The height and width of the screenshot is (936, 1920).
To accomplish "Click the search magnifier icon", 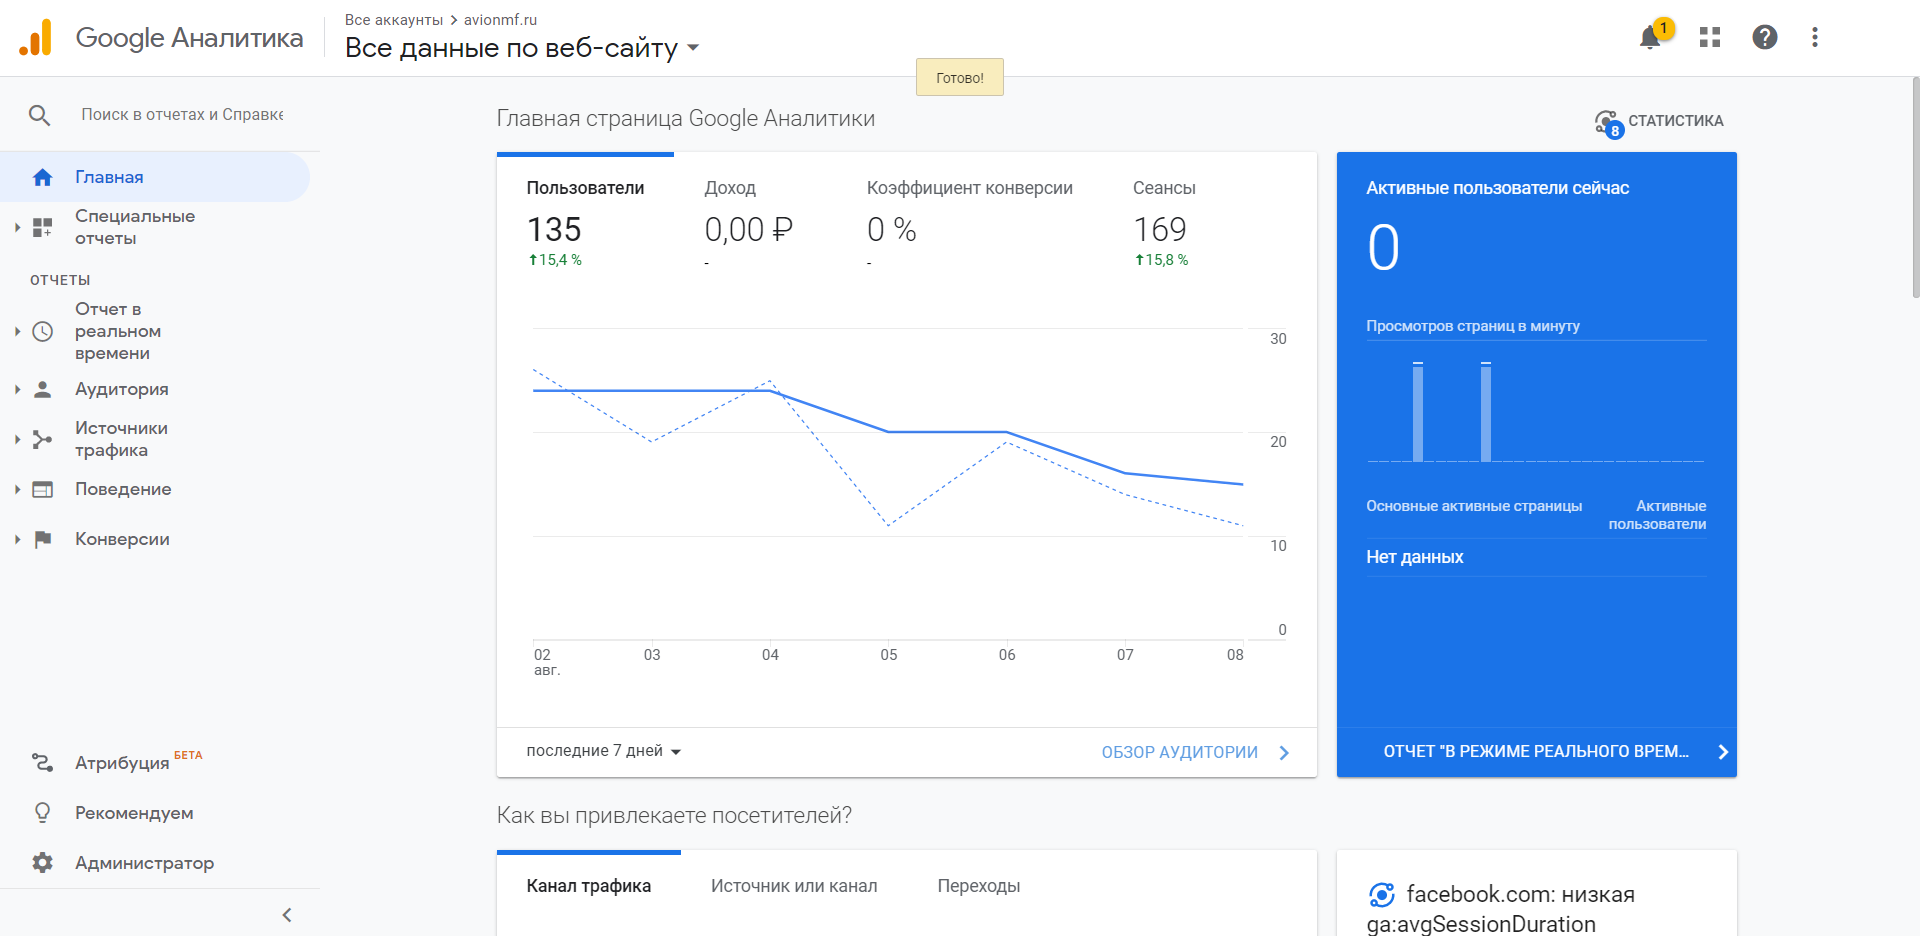I will coord(39,115).
